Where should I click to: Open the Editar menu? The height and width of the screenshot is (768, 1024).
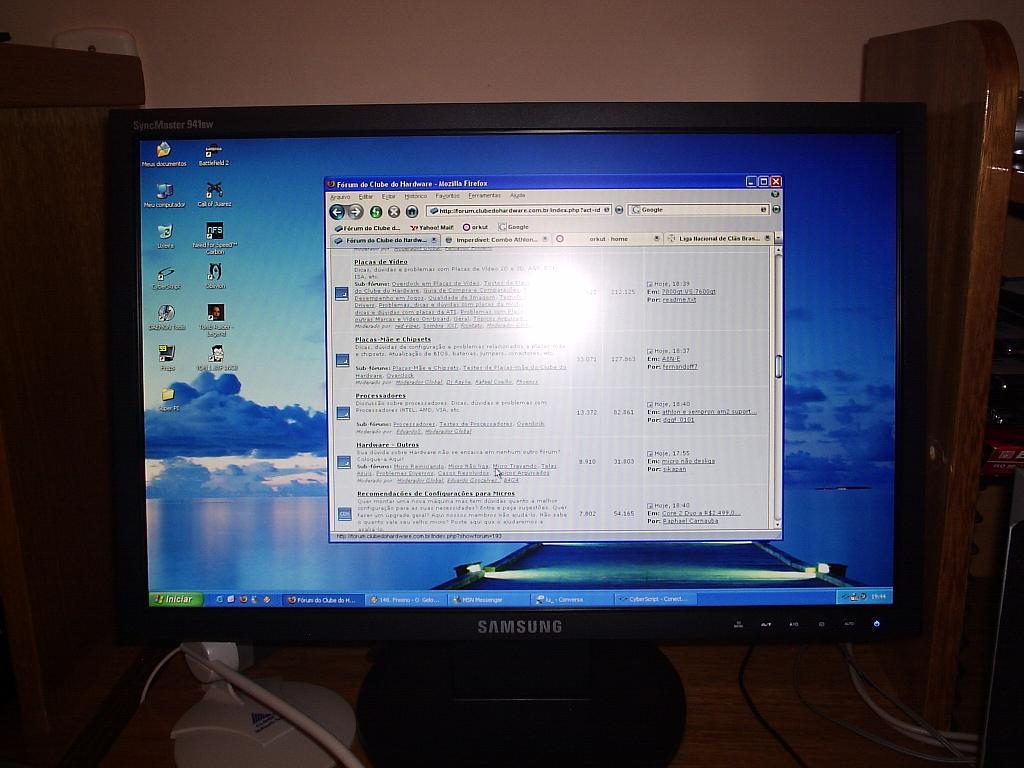[x=366, y=197]
